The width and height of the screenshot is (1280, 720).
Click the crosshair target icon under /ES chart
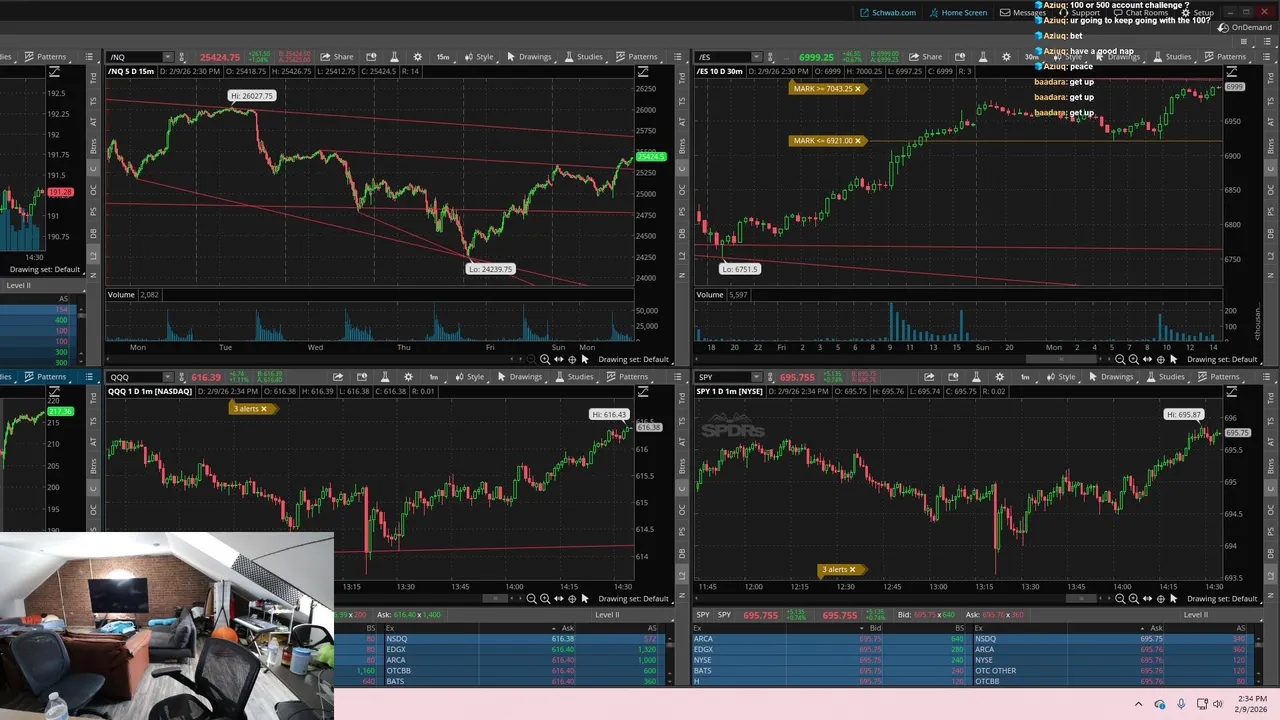pyautogui.click(x=1160, y=359)
